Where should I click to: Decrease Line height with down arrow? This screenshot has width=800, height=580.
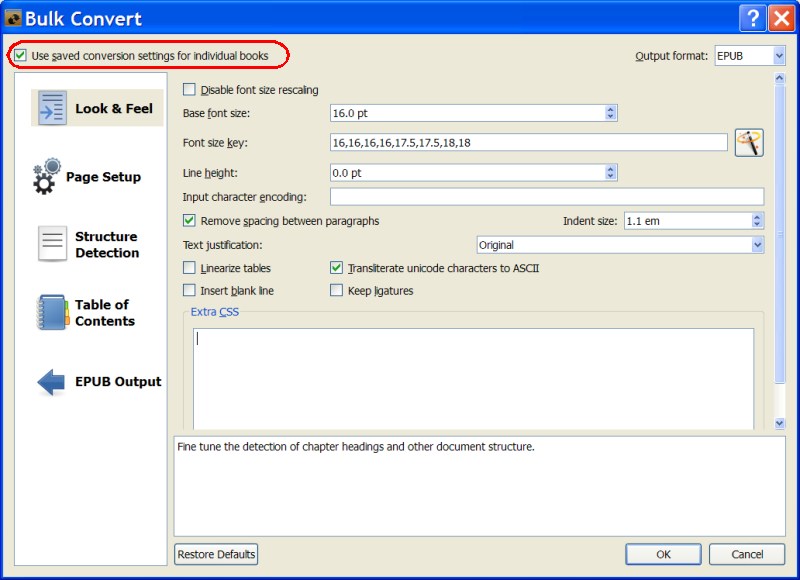[x=610, y=176]
